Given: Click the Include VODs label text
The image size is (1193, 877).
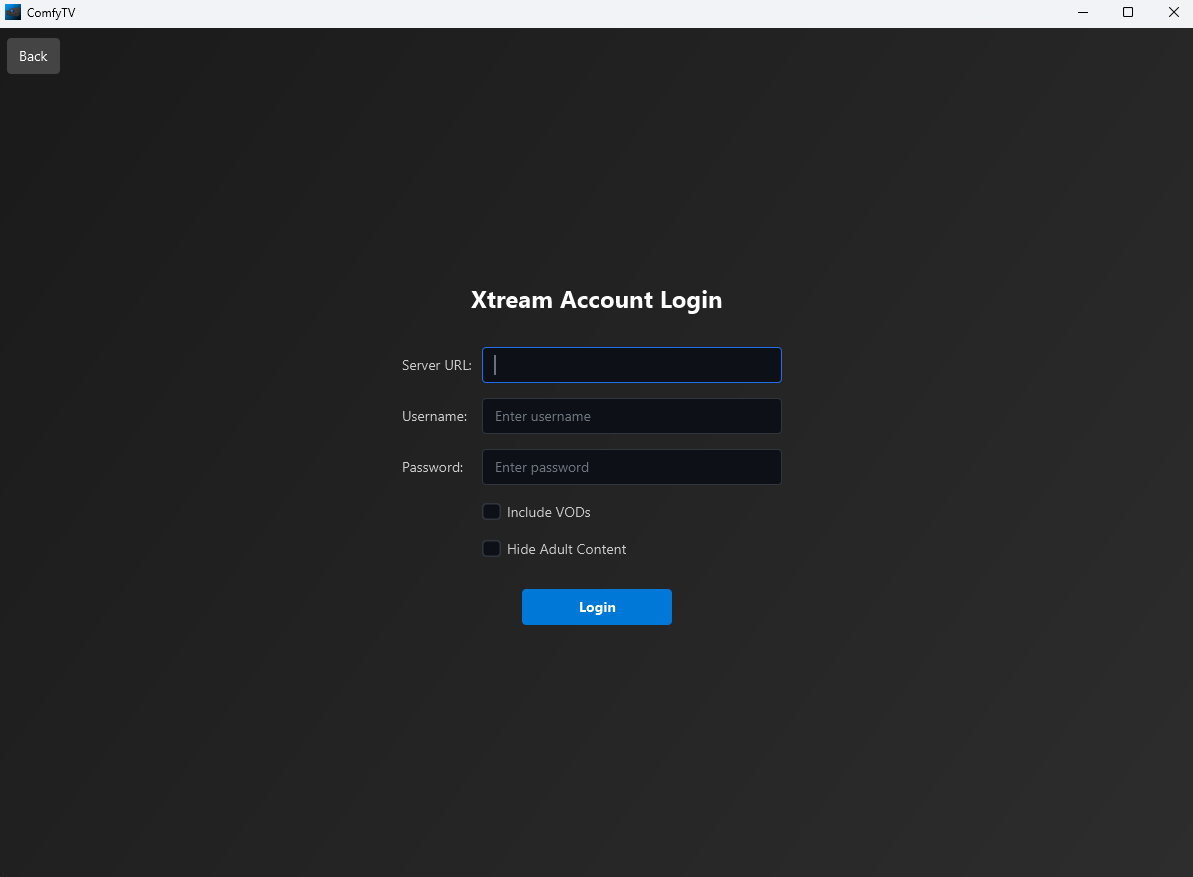Looking at the screenshot, I should (549, 512).
